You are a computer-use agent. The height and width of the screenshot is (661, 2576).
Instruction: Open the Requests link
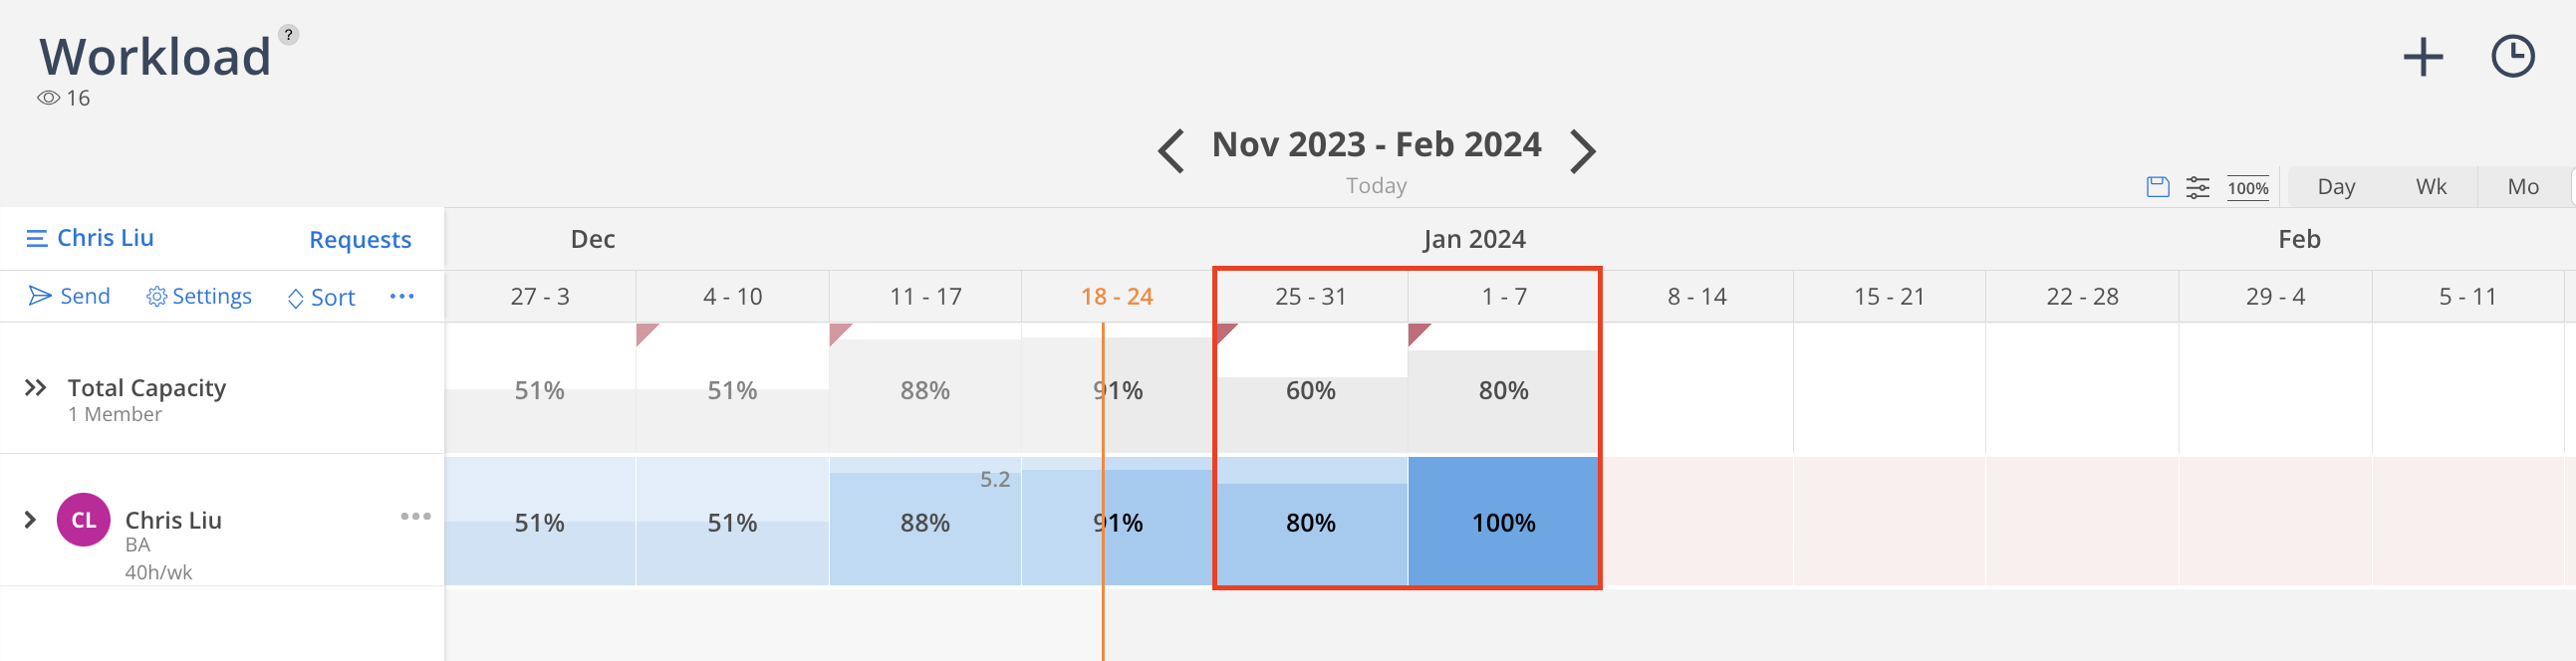[360, 240]
